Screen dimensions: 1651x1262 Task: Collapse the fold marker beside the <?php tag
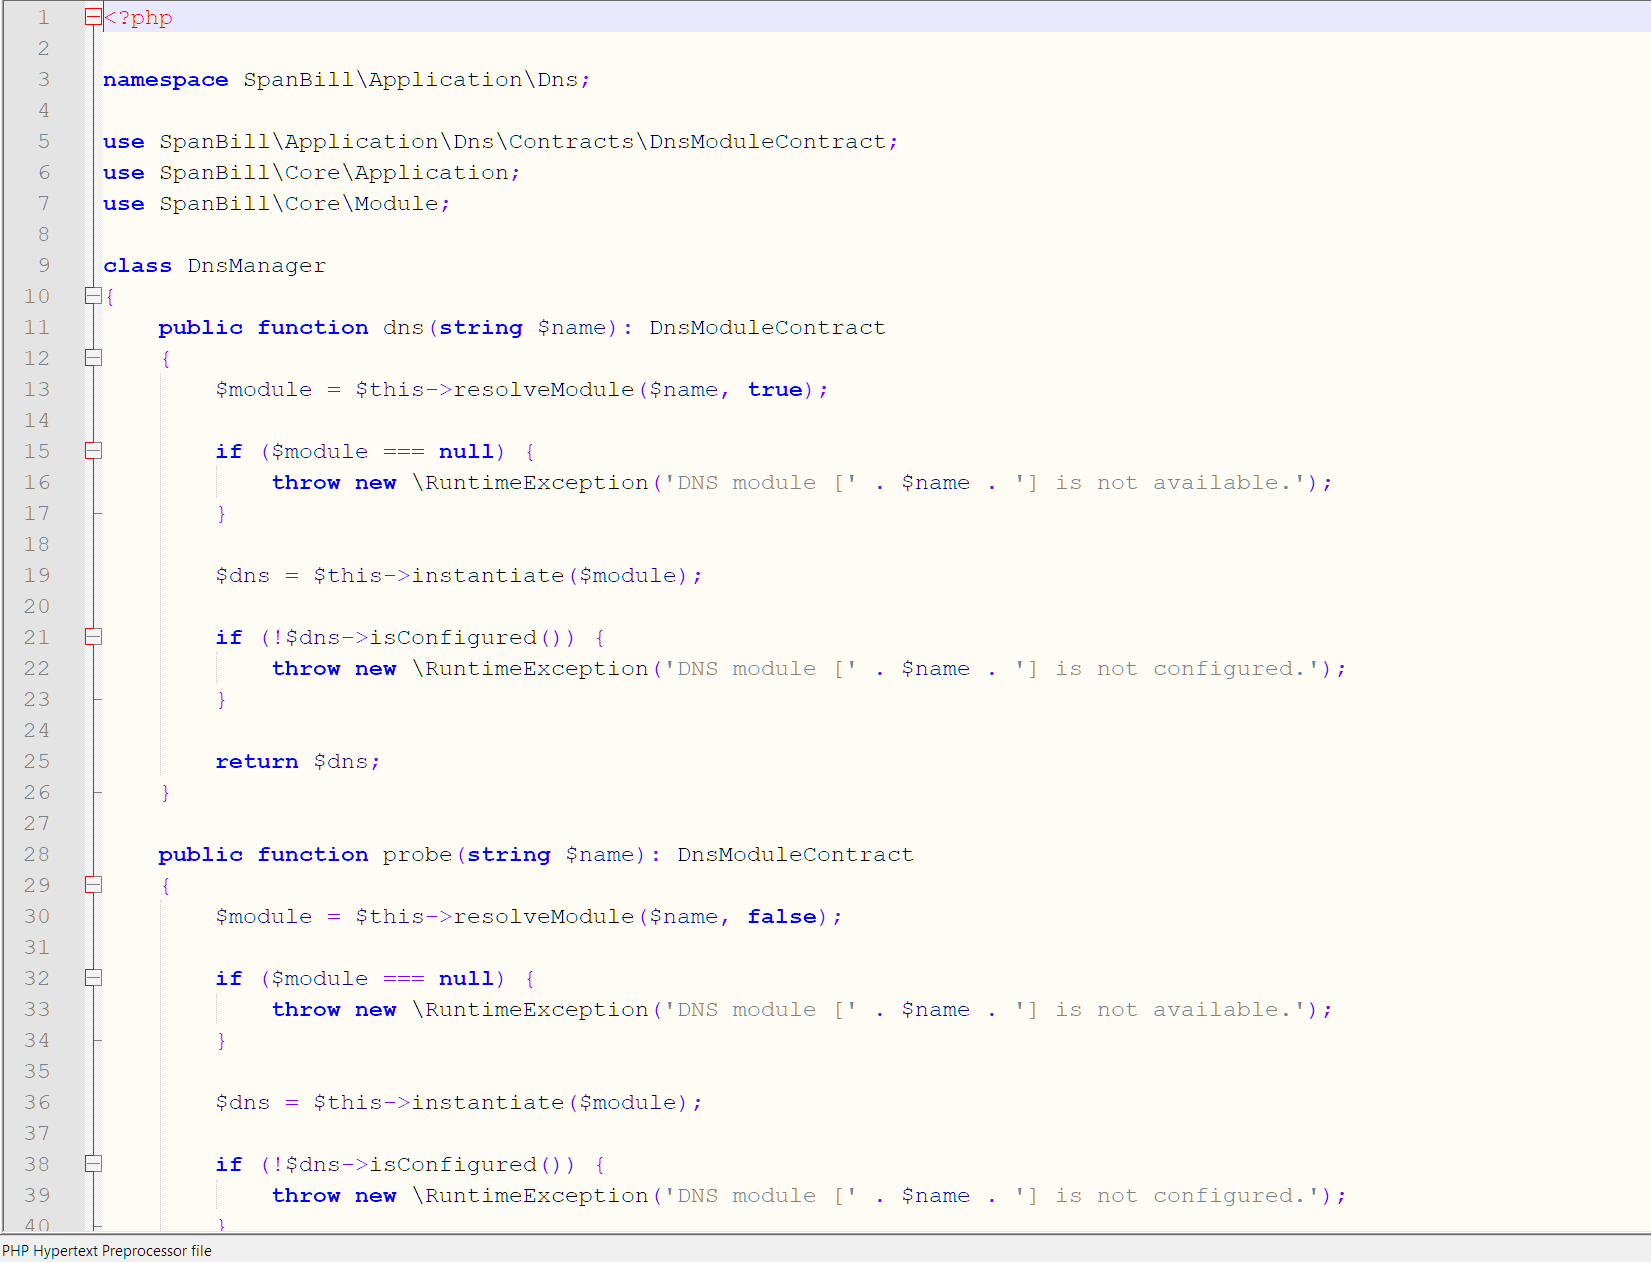(x=93, y=17)
